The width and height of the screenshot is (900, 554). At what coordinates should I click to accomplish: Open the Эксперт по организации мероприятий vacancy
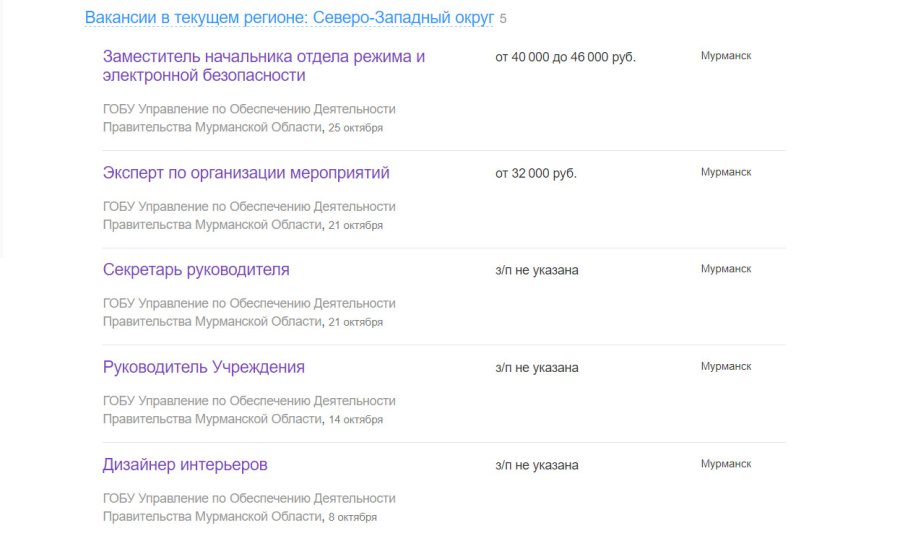246,173
